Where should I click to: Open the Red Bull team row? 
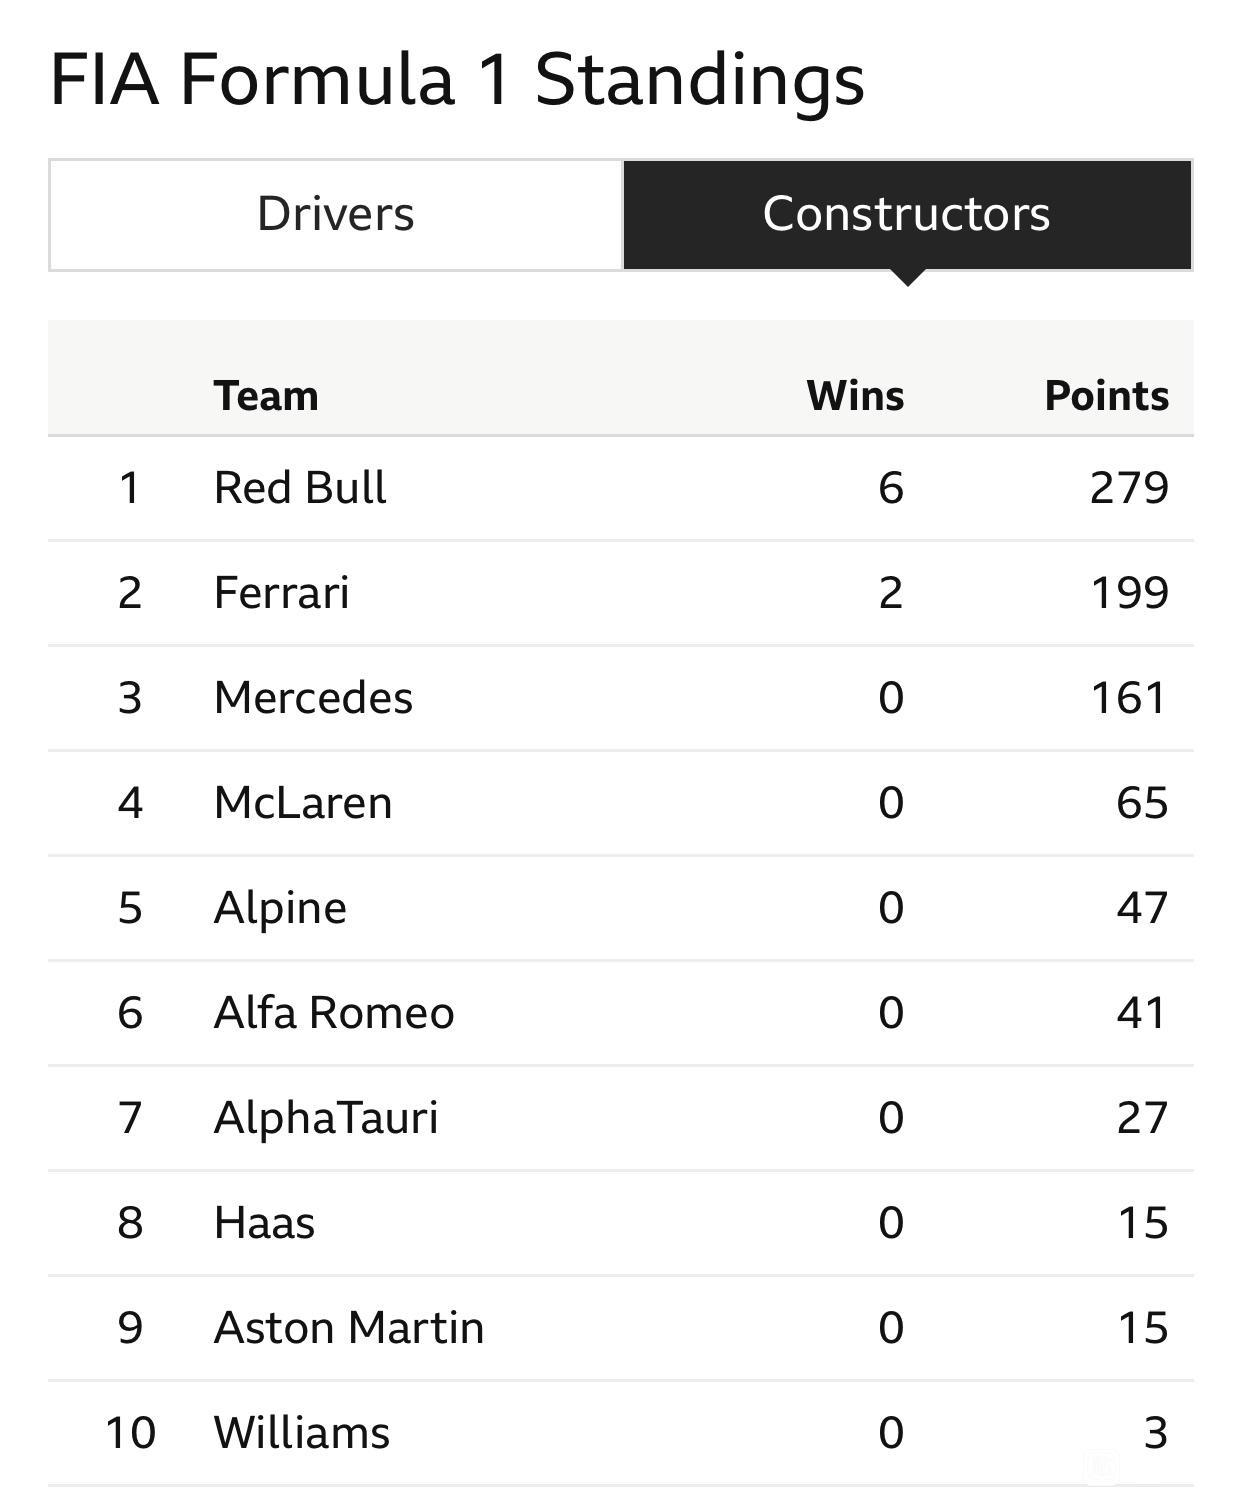pyautogui.click(x=621, y=488)
